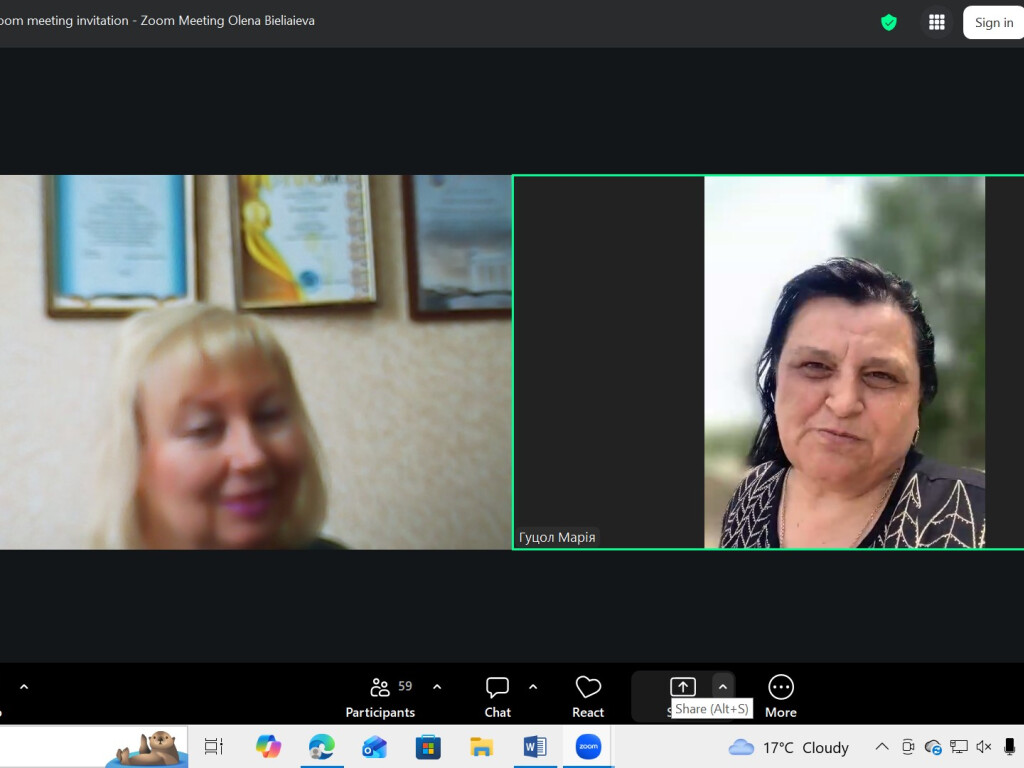The width and height of the screenshot is (1024, 768).
Task: Expand the Participants options arrow
Action: (437, 687)
